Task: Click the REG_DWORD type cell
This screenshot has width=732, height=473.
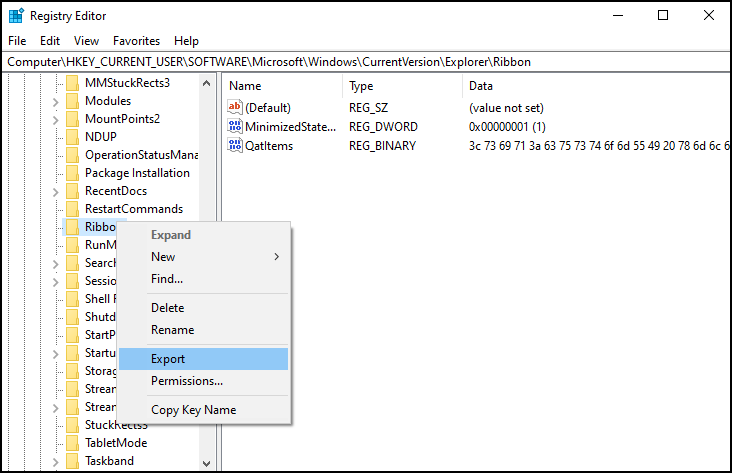Action: [383, 127]
